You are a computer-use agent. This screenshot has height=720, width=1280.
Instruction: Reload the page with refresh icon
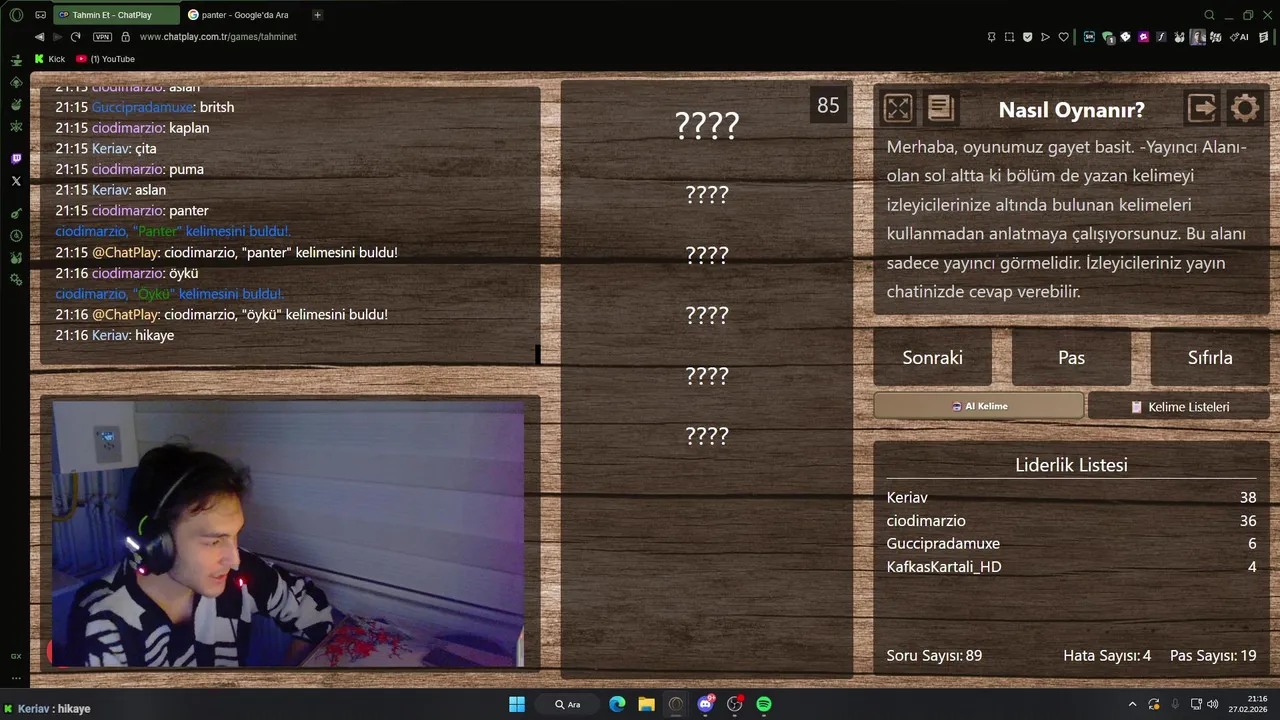click(75, 37)
